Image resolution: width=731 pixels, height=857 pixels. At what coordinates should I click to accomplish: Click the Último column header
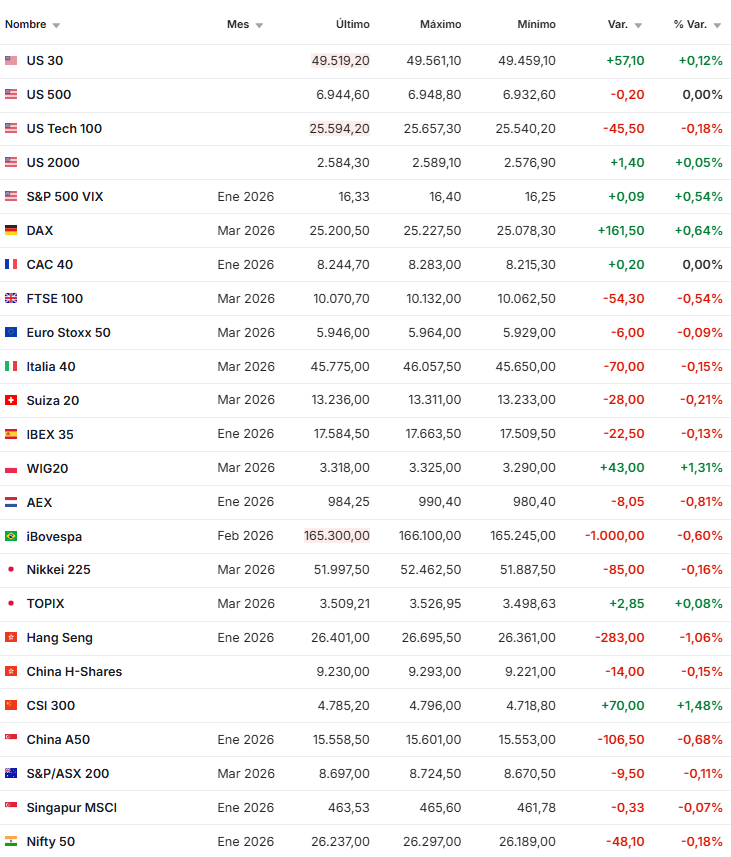(352, 24)
